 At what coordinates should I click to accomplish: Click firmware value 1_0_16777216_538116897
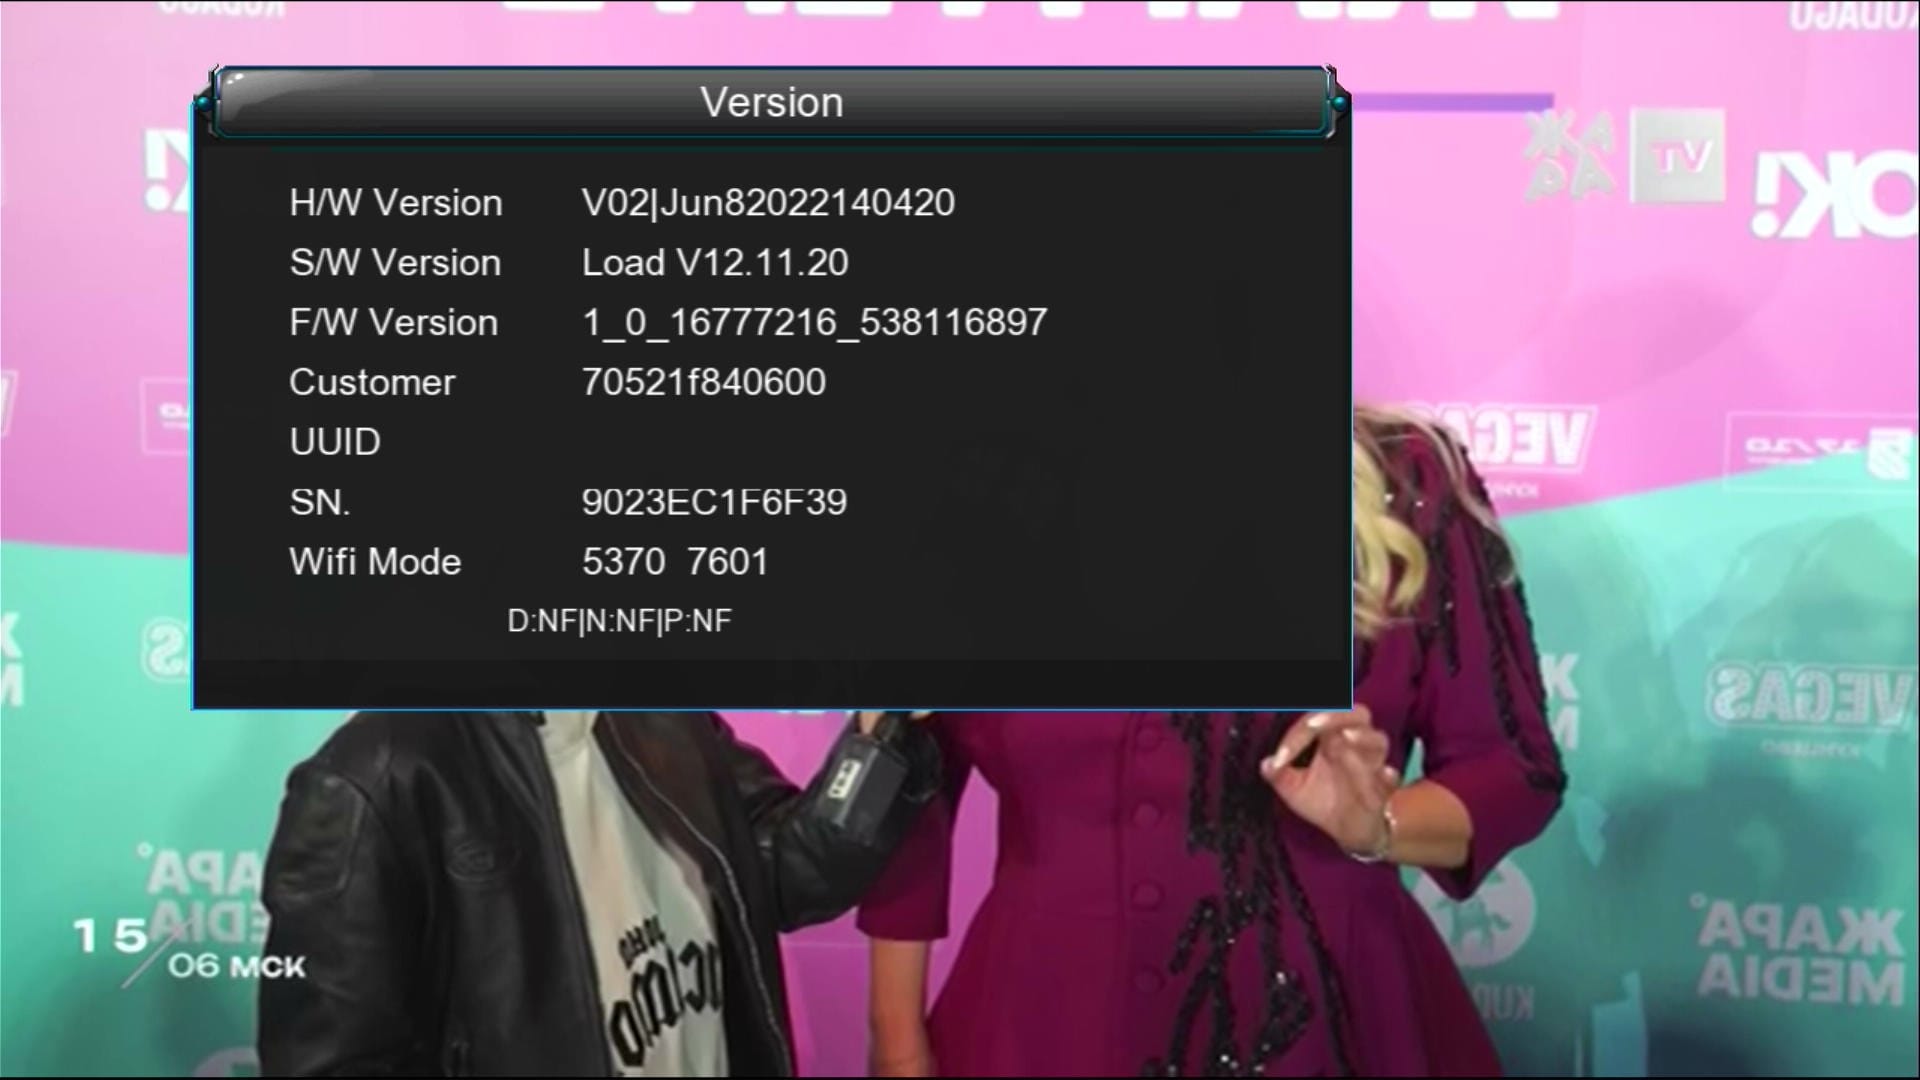(x=814, y=323)
